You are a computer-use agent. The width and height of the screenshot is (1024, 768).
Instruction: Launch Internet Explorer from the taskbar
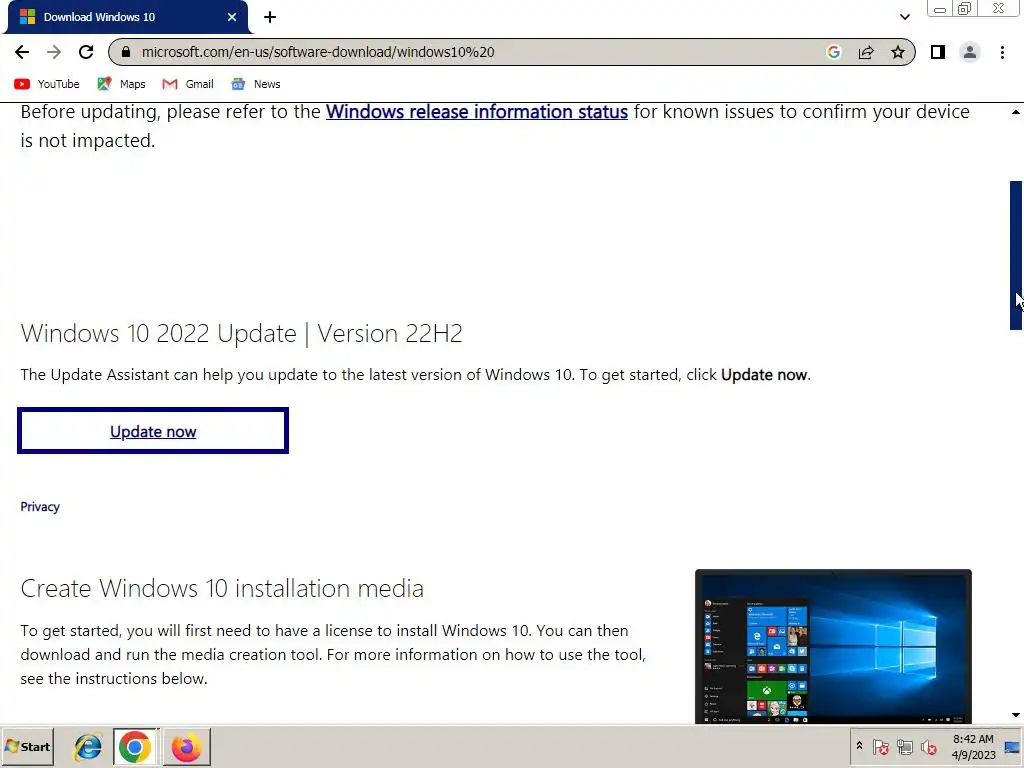coord(88,747)
